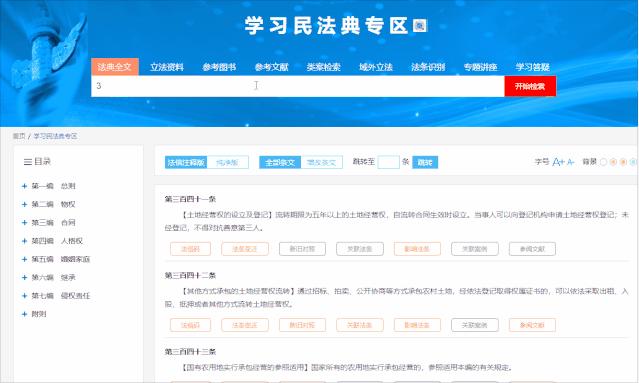
Task: Click 法信码 under 第三百四十二条
Action: coord(190,325)
